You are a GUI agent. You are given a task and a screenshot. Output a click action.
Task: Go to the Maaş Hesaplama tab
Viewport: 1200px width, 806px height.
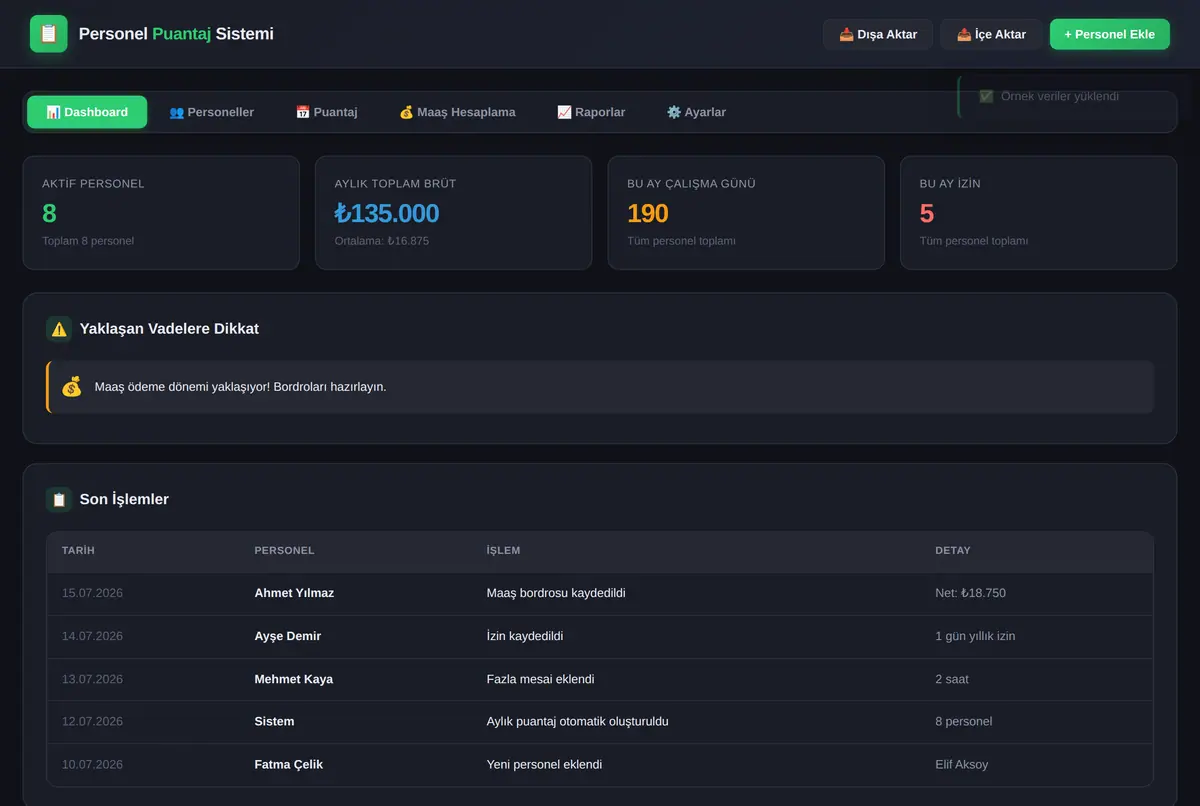pyautogui.click(x=457, y=112)
